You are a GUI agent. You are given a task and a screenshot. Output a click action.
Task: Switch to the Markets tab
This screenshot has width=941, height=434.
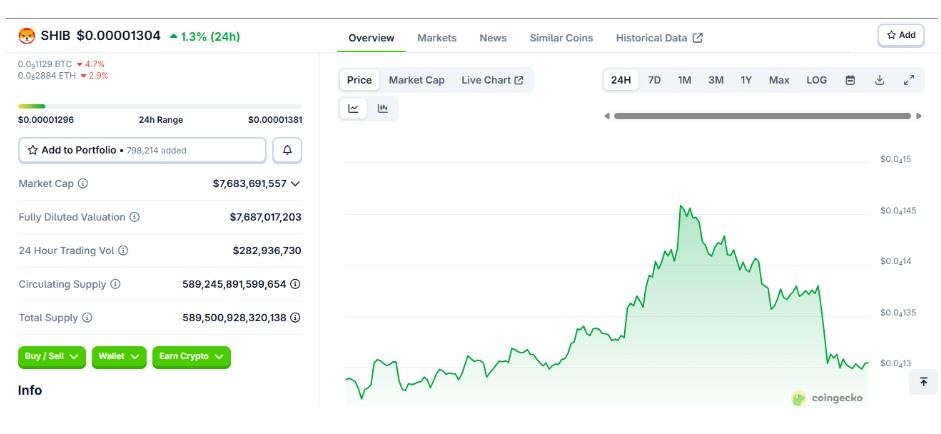[x=437, y=38]
